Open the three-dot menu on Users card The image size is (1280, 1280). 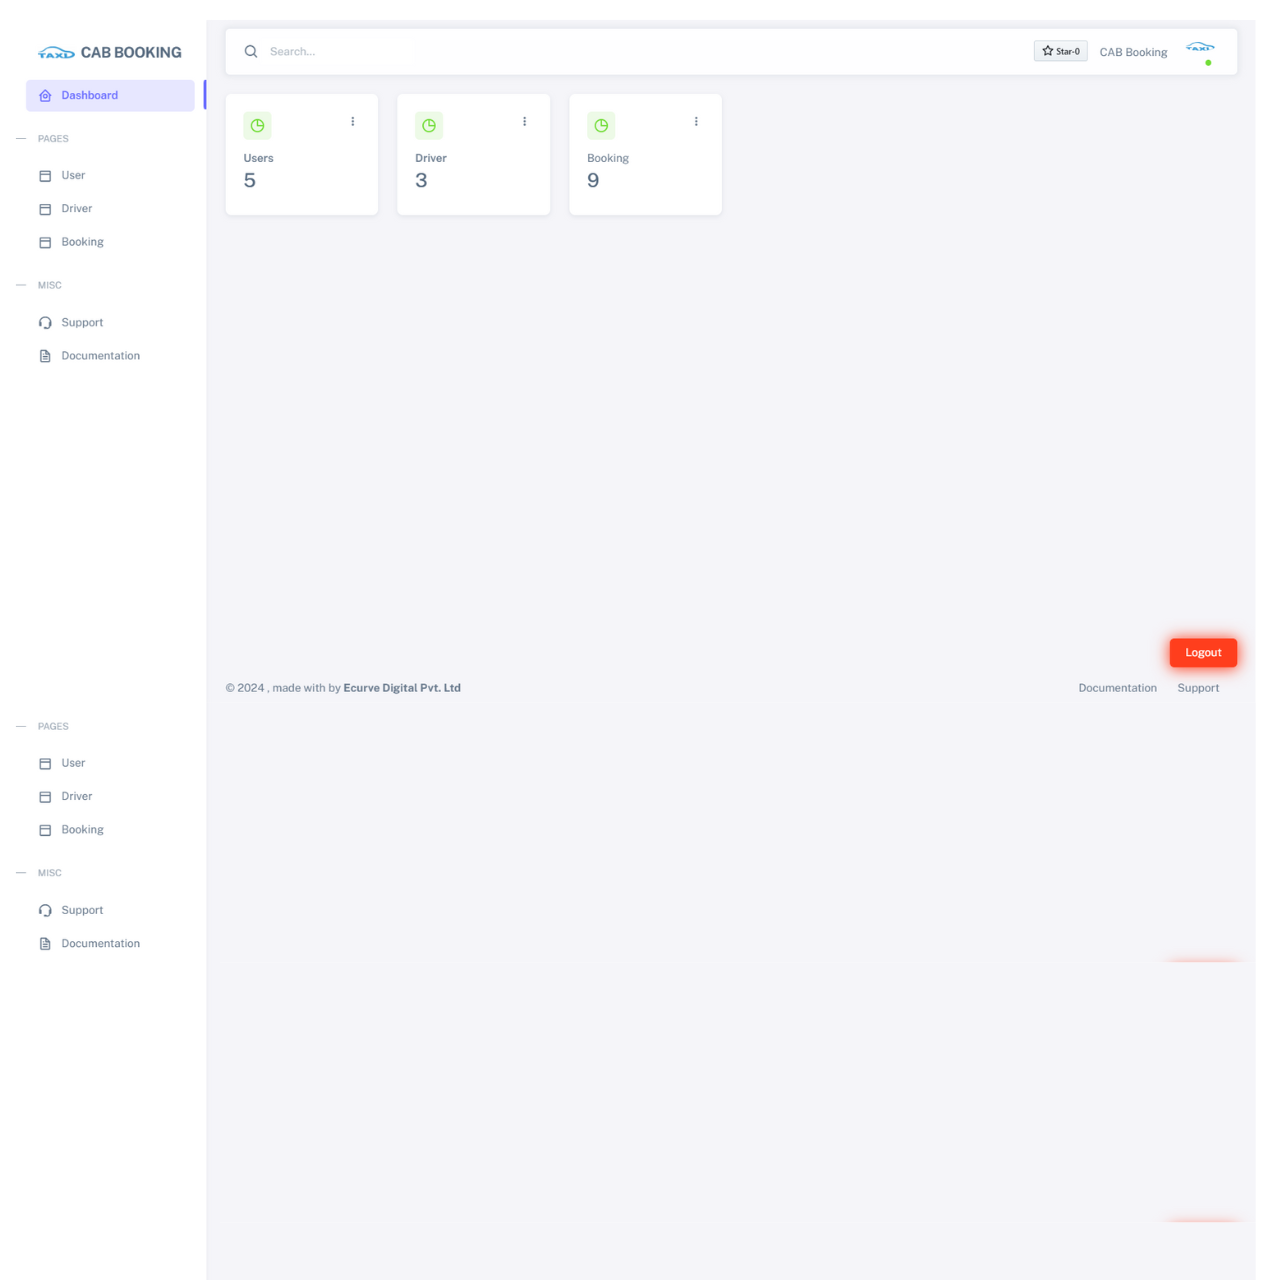(353, 122)
